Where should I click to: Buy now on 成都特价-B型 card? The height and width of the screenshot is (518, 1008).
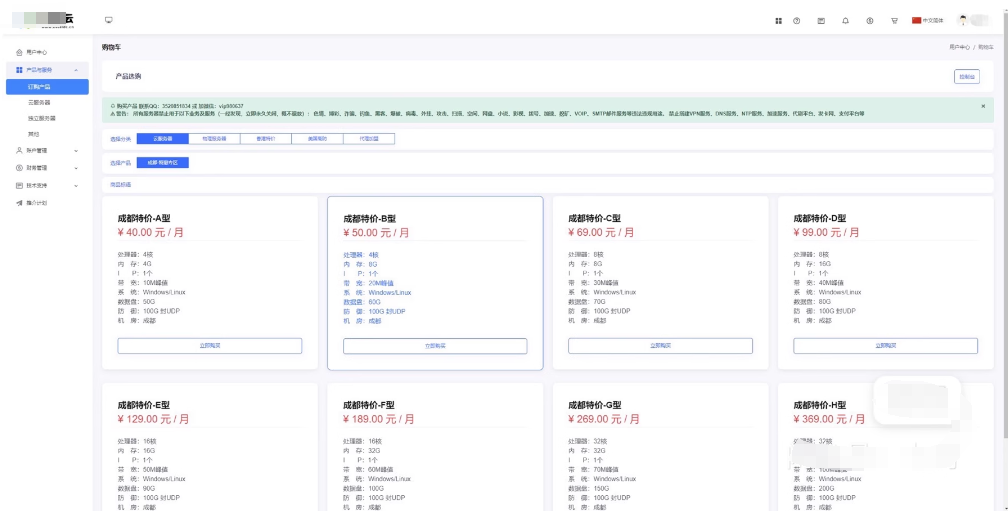pos(435,346)
